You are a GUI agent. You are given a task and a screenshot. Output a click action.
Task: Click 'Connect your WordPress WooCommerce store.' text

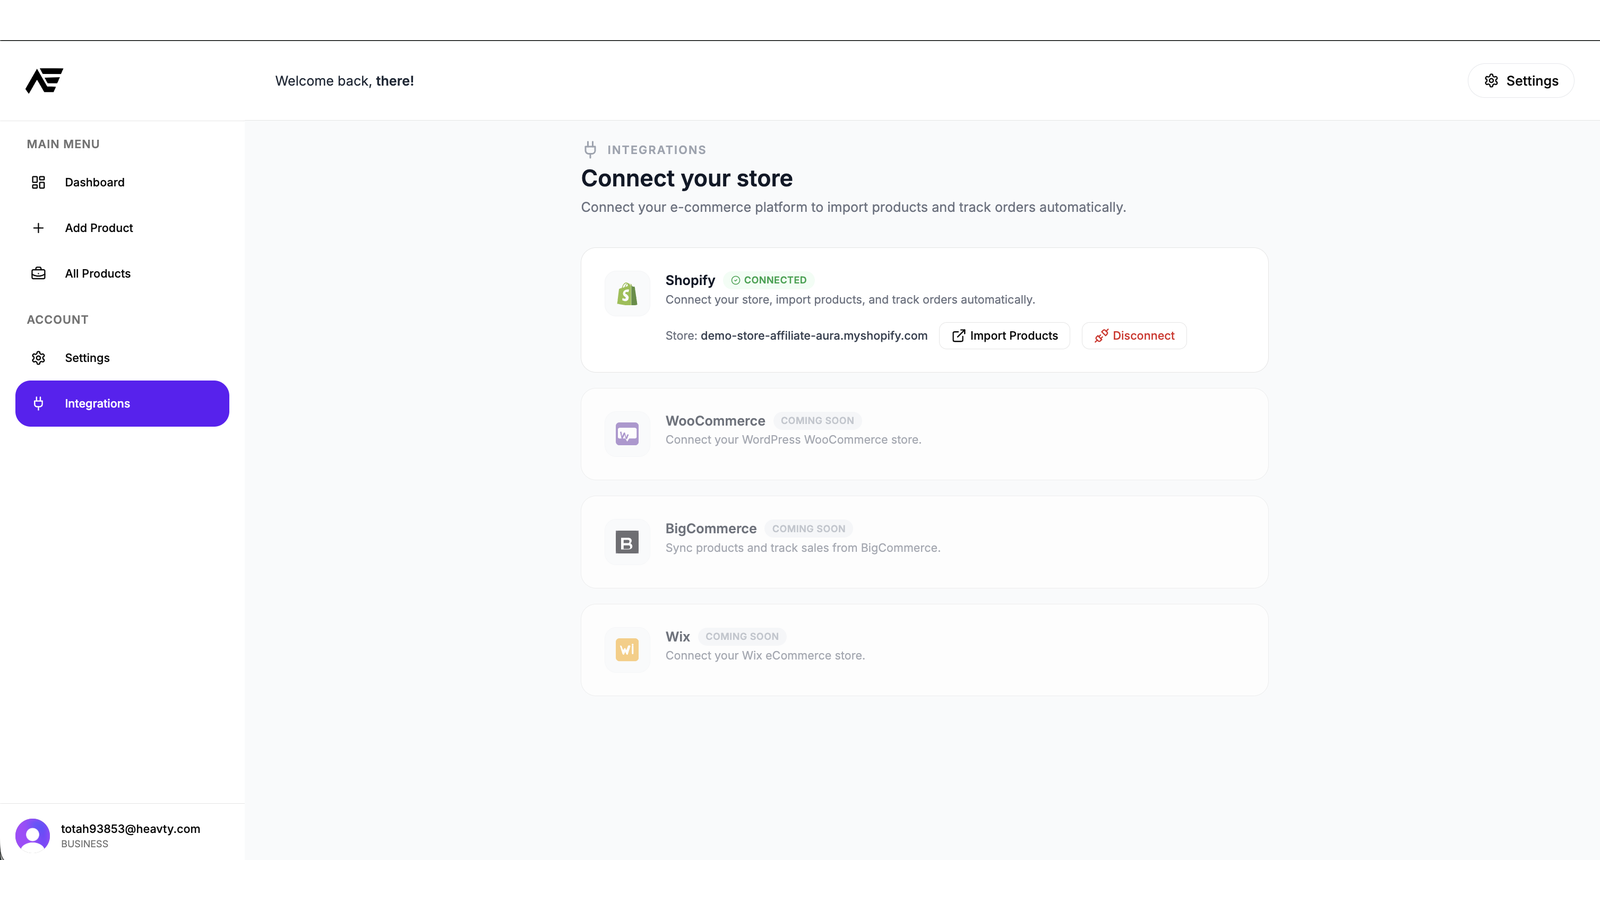click(793, 440)
